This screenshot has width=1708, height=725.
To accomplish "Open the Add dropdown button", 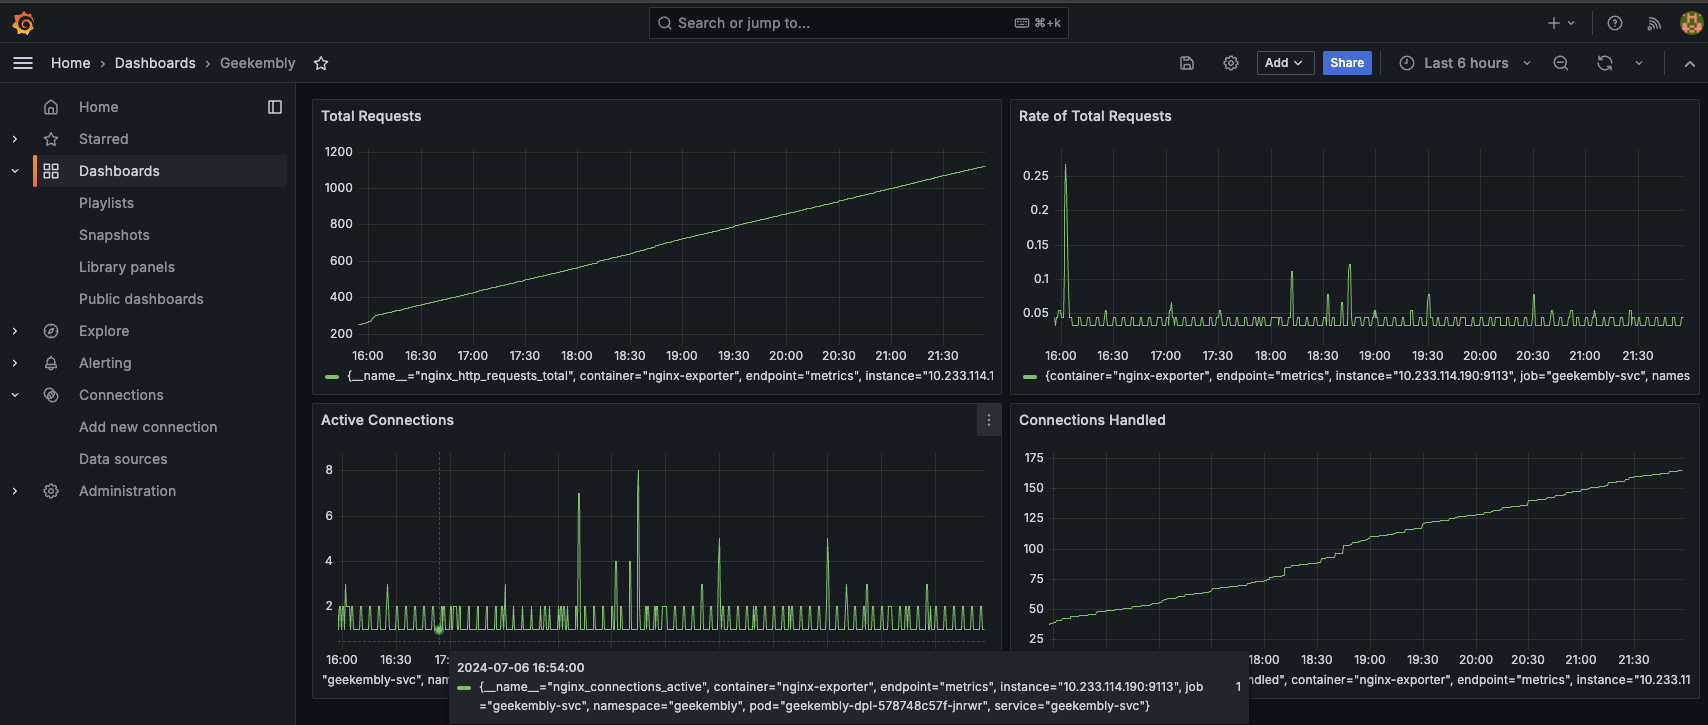I will 1284,63.
